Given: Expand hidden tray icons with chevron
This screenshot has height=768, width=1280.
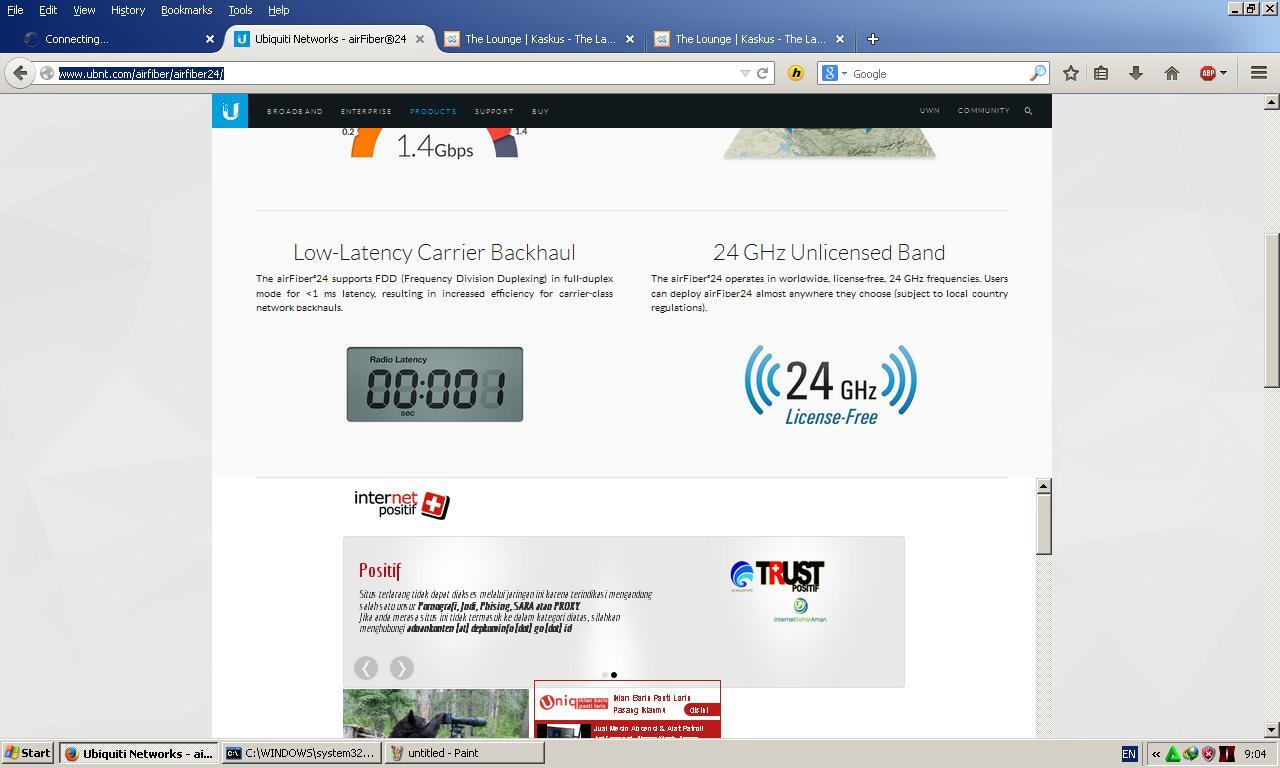Looking at the screenshot, I should pyautogui.click(x=1156, y=754).
